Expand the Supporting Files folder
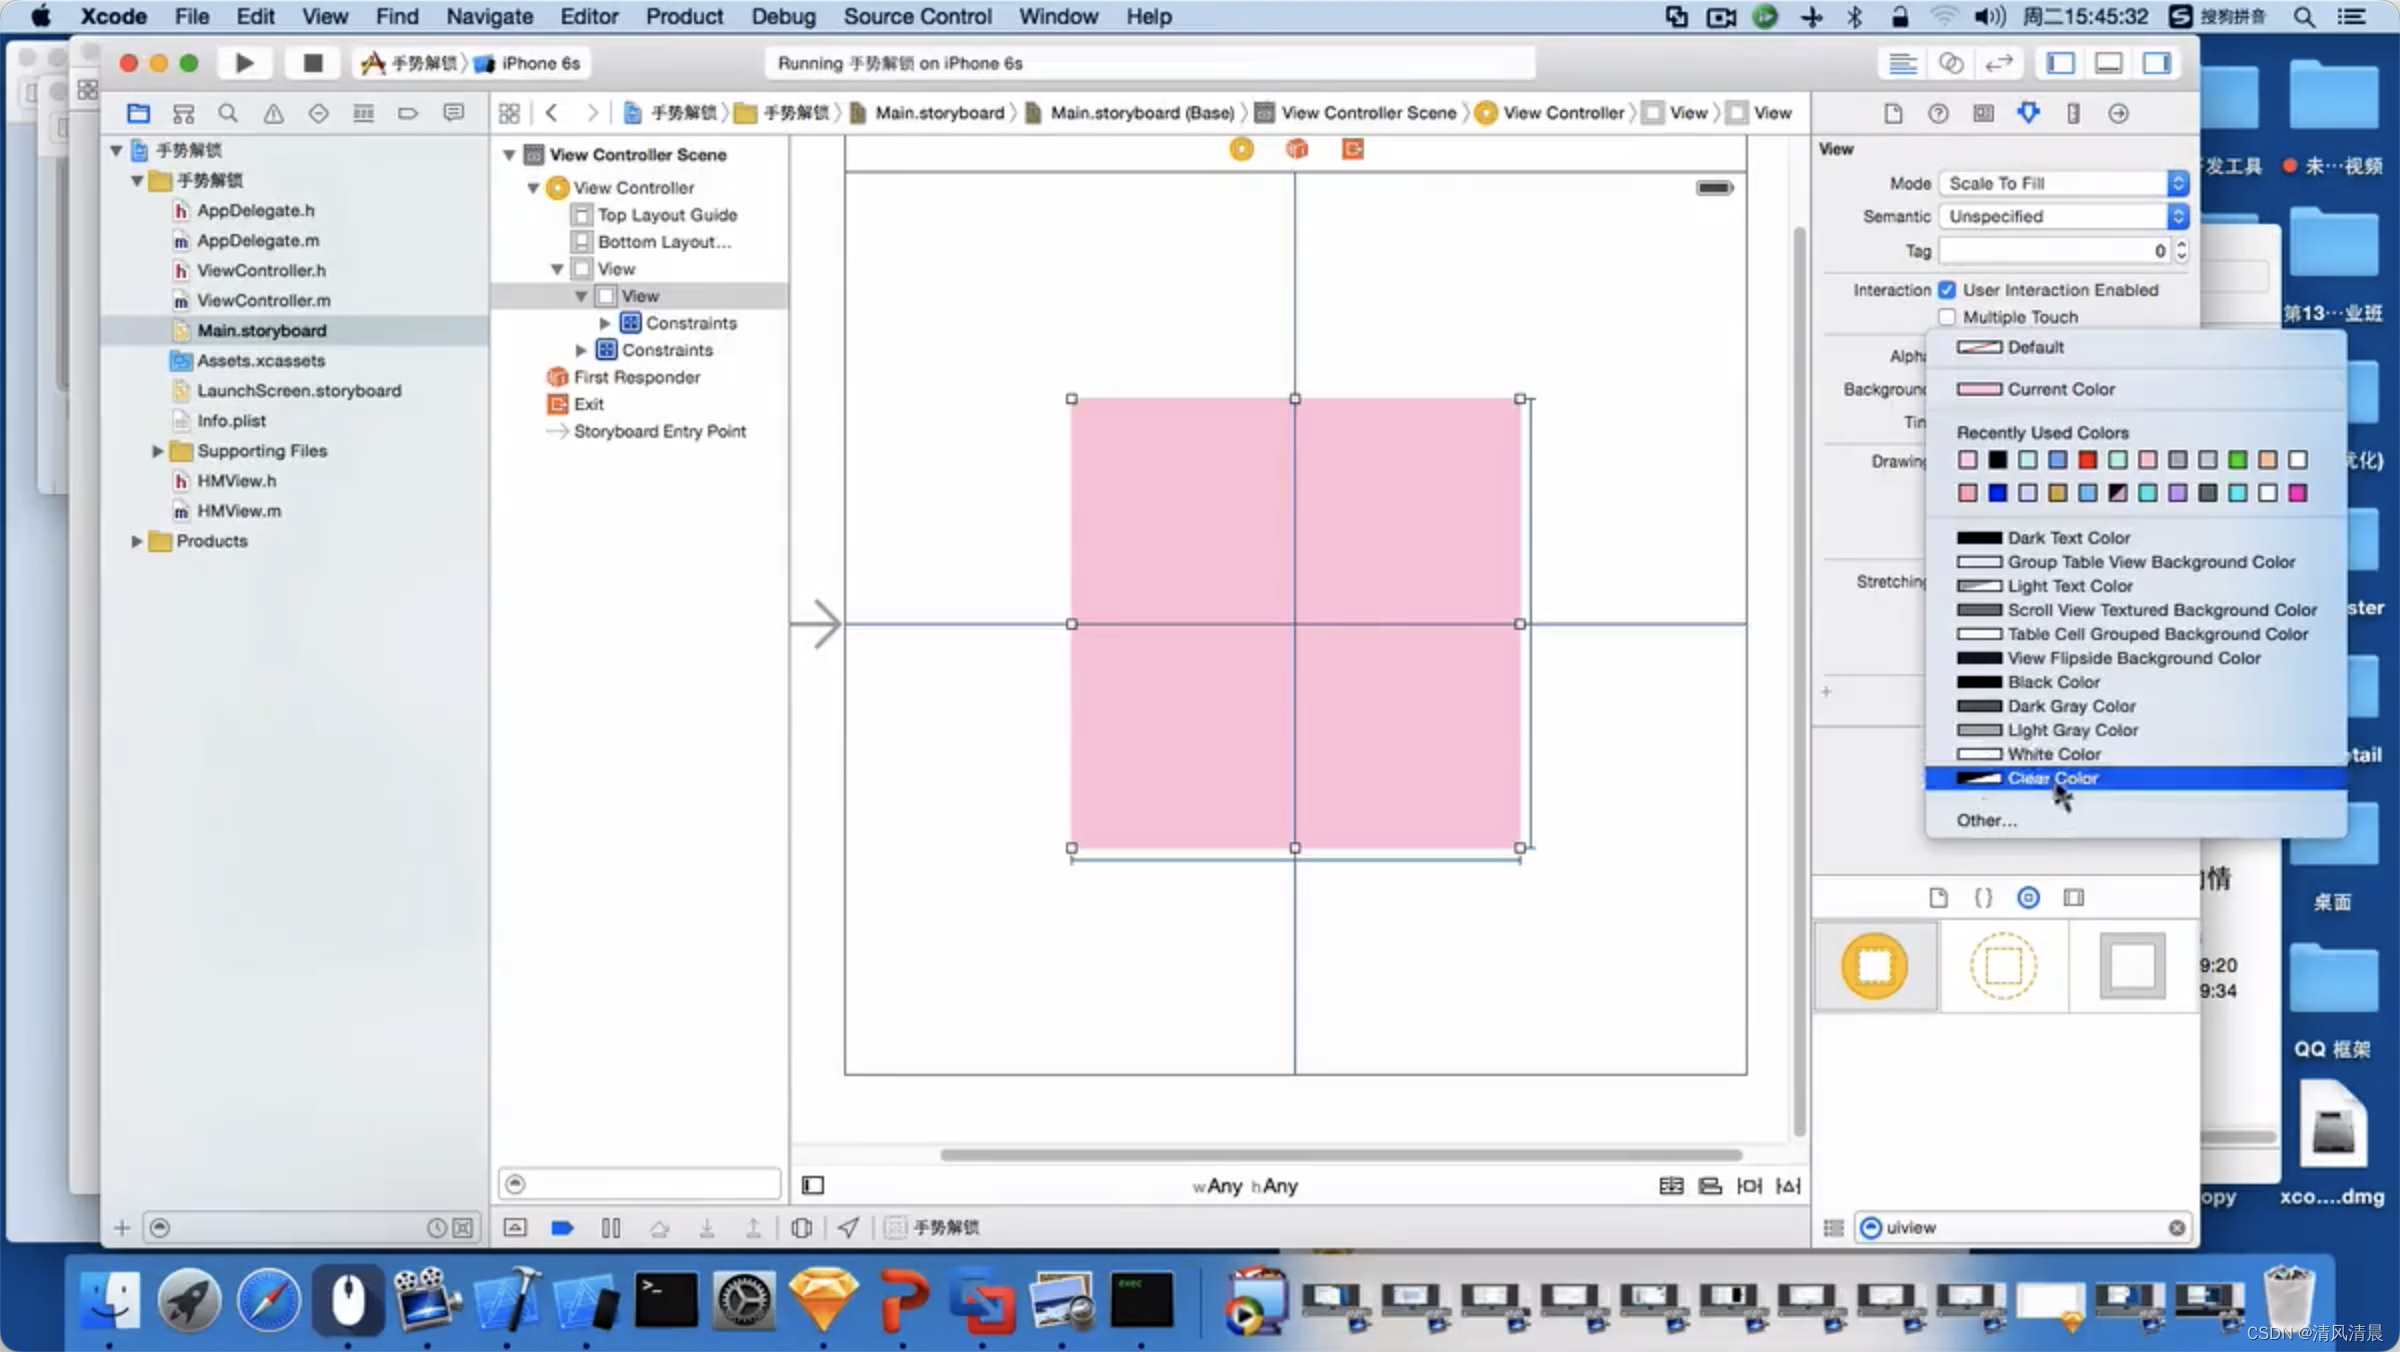The height and width of the screenshot is (1352, 2400). (x=157, y=451)
